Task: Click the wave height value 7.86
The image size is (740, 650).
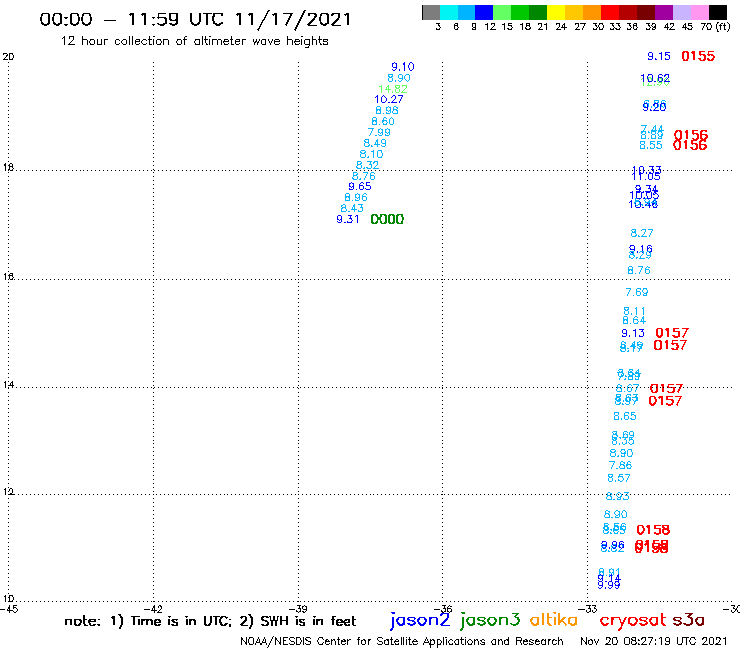Action: [x=620, y=465]
